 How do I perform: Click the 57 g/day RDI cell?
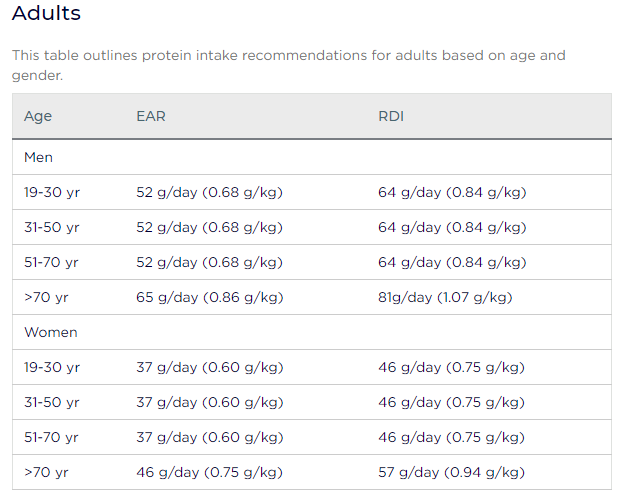(x=451, y=472)
